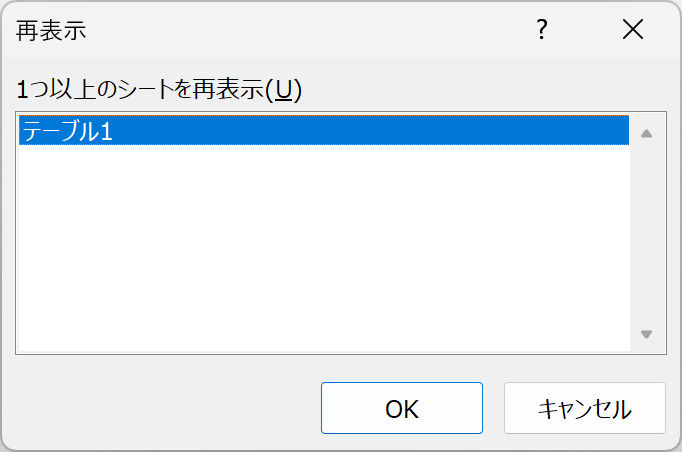The height and width of the screenshot is (452, 682).
Task: Click the 1つ以上のシートを再表示(U) label
Action: pyautogui.click(x=159, y=90)
